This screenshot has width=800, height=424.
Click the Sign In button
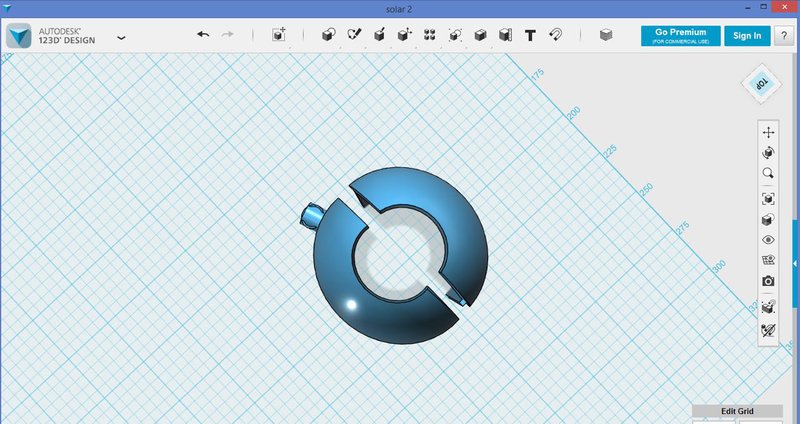coord(746,35)
